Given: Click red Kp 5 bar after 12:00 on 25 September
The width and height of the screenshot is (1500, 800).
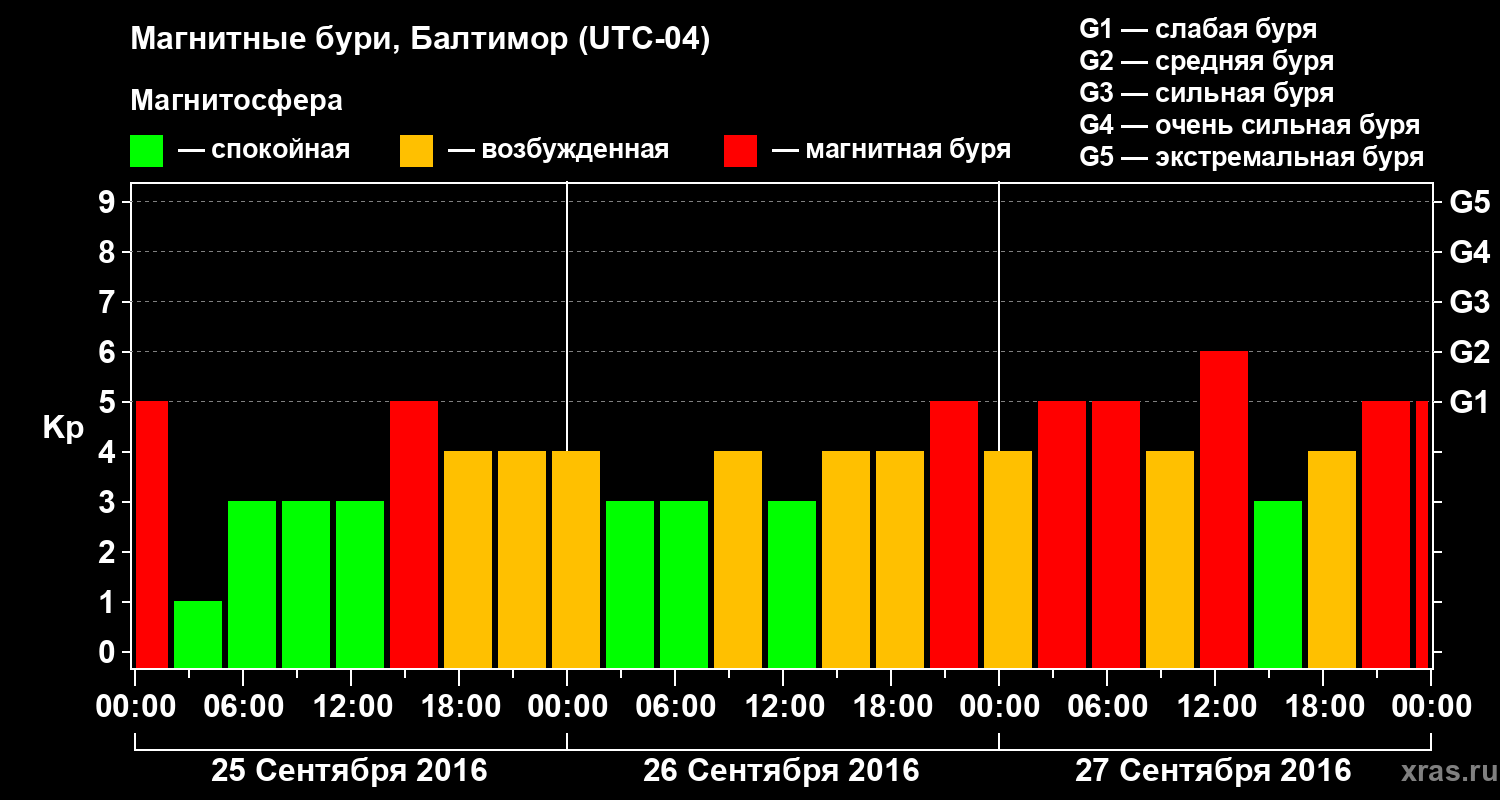Looking at the screenshot, I should point(414,535).
